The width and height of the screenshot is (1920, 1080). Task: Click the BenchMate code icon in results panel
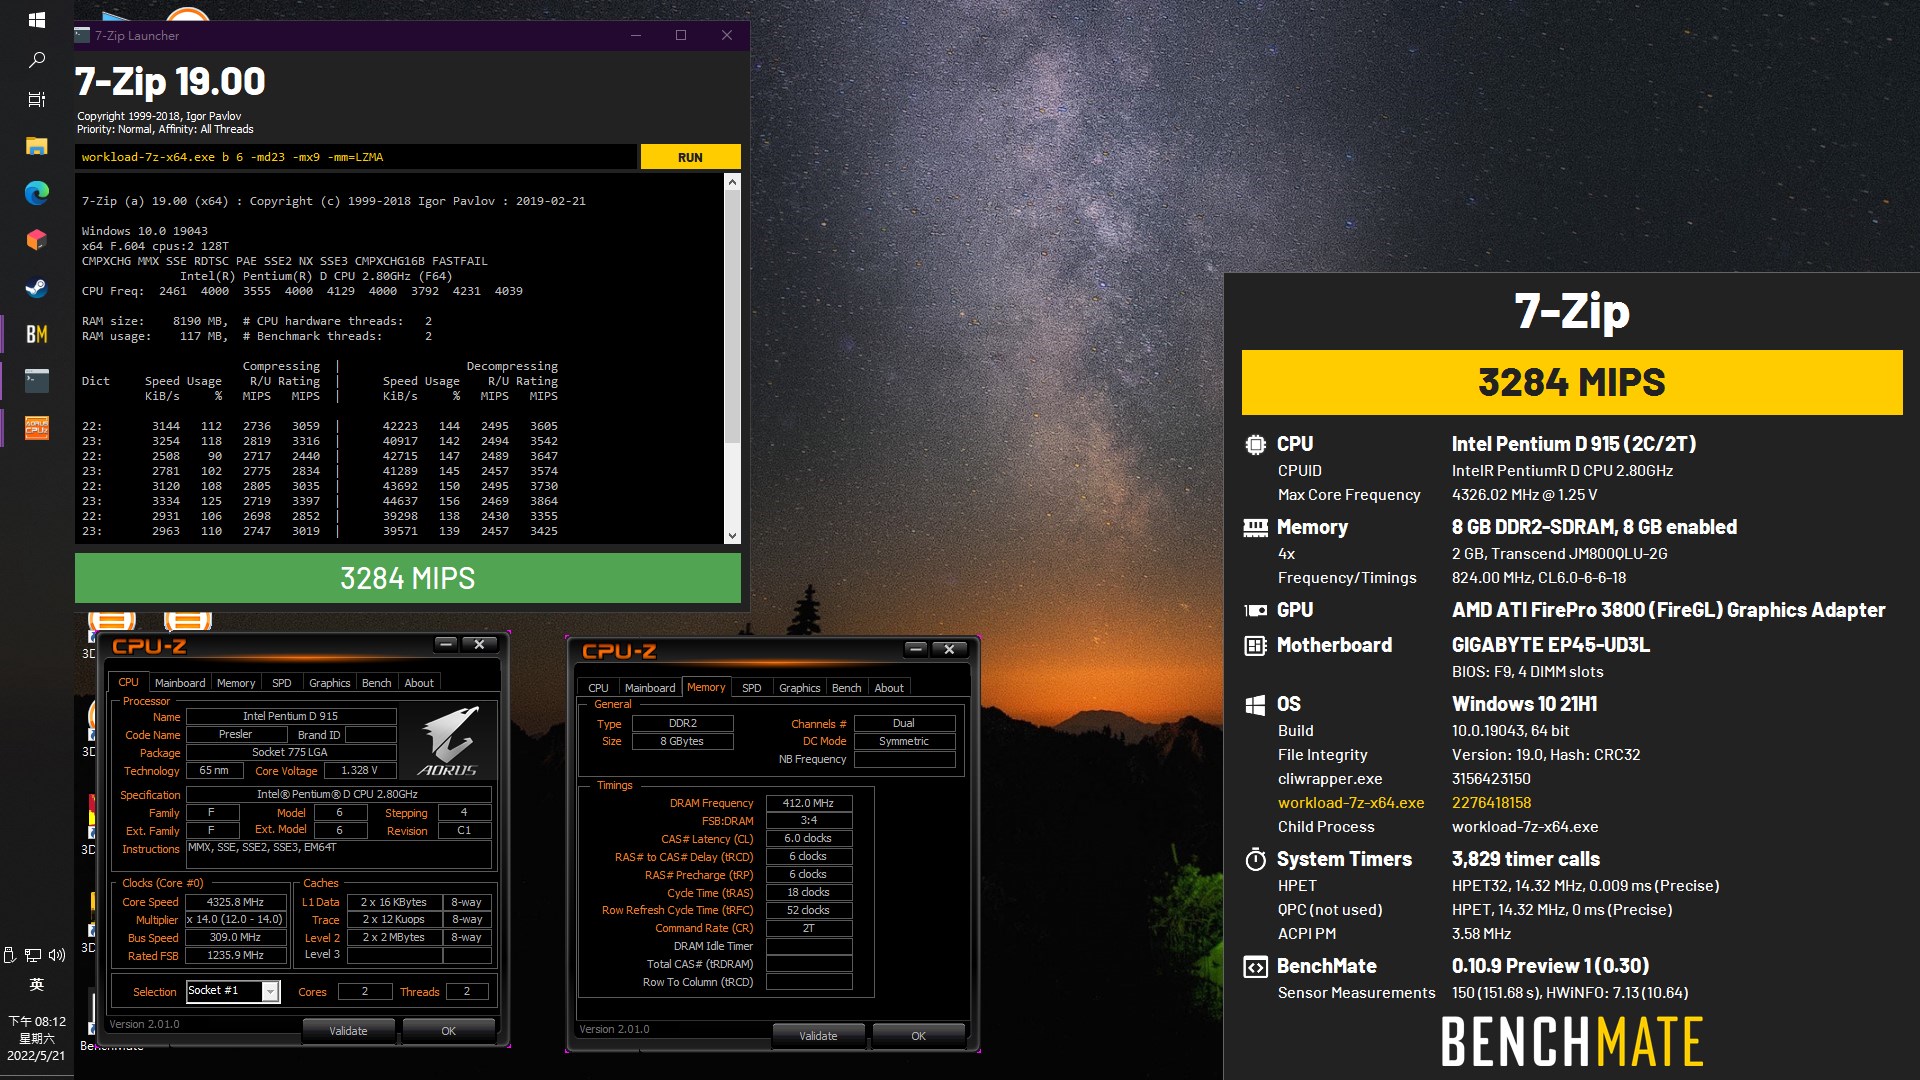1255,967
